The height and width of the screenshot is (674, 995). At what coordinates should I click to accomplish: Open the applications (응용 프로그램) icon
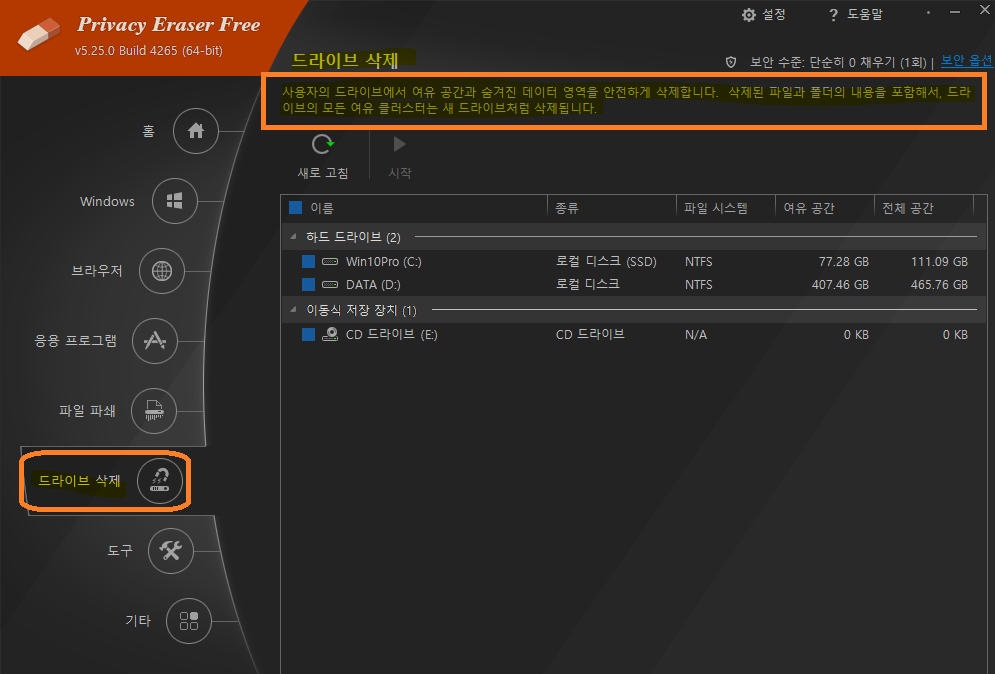coord(154,341)
